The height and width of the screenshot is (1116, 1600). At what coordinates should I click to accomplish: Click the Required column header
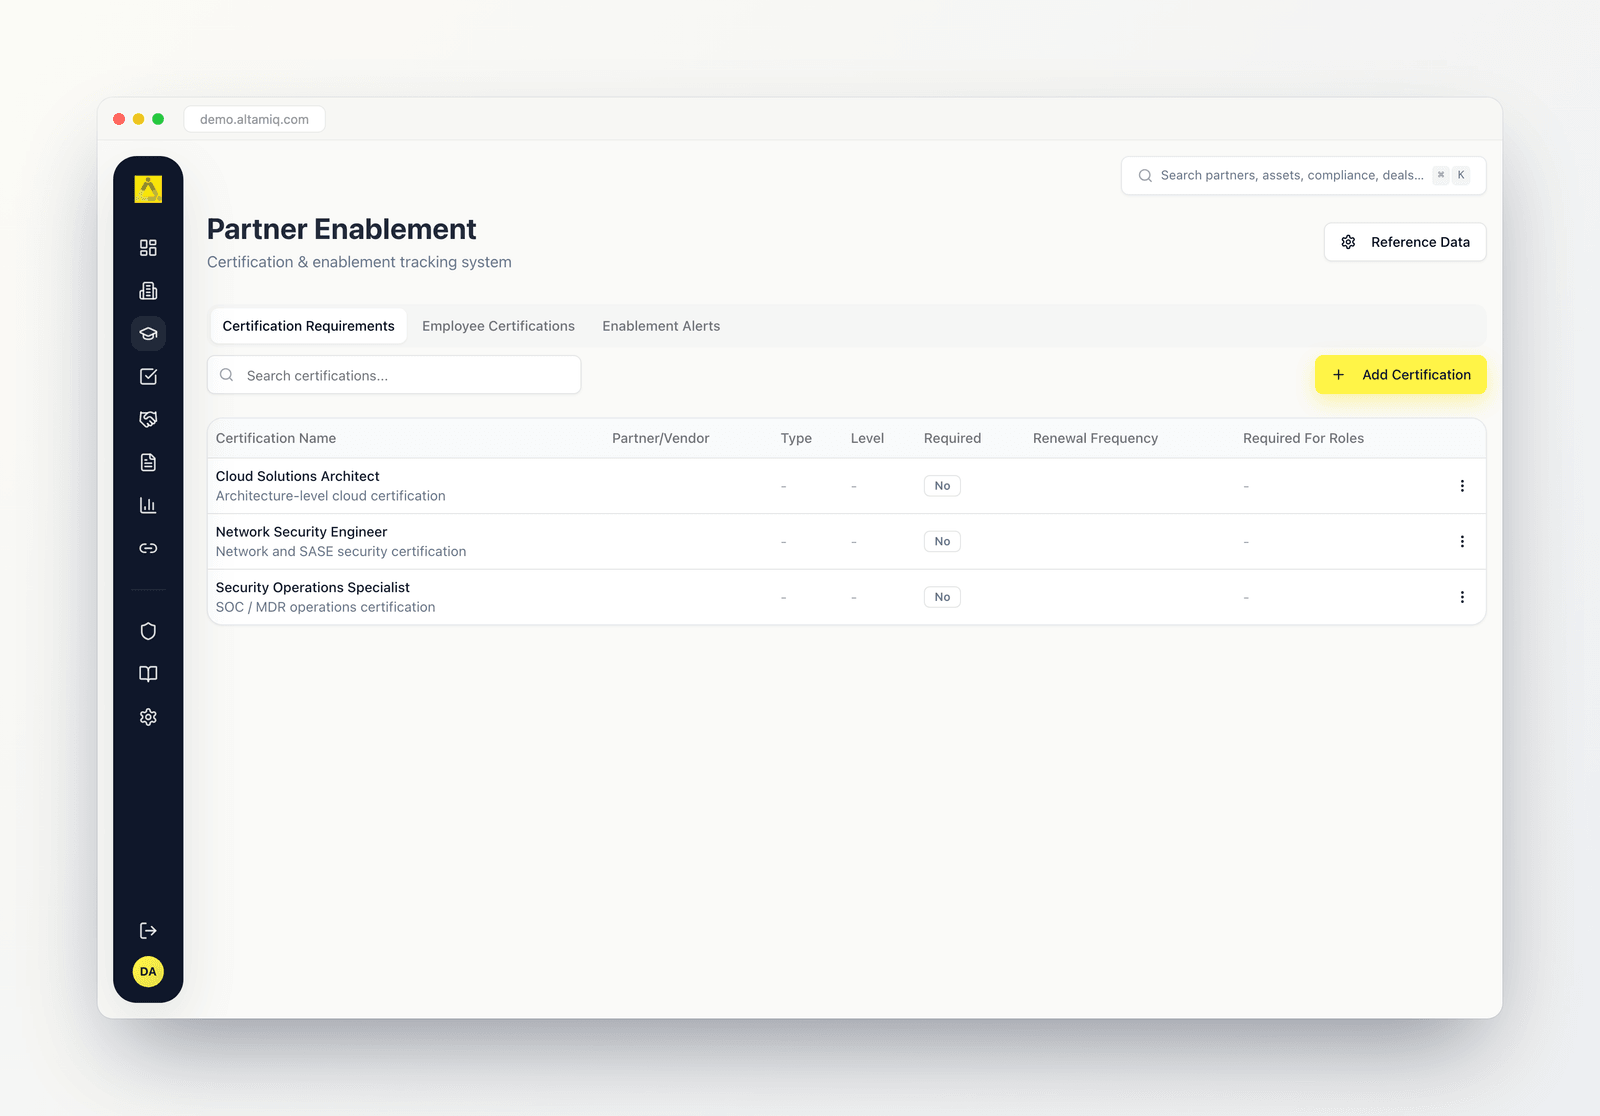point(952,438)
